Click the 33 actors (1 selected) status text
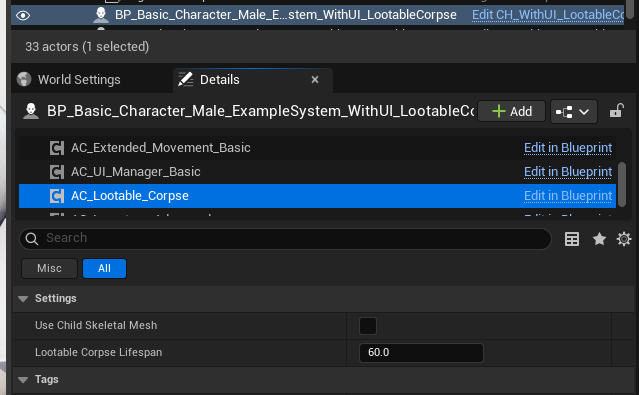 [87, 47]
